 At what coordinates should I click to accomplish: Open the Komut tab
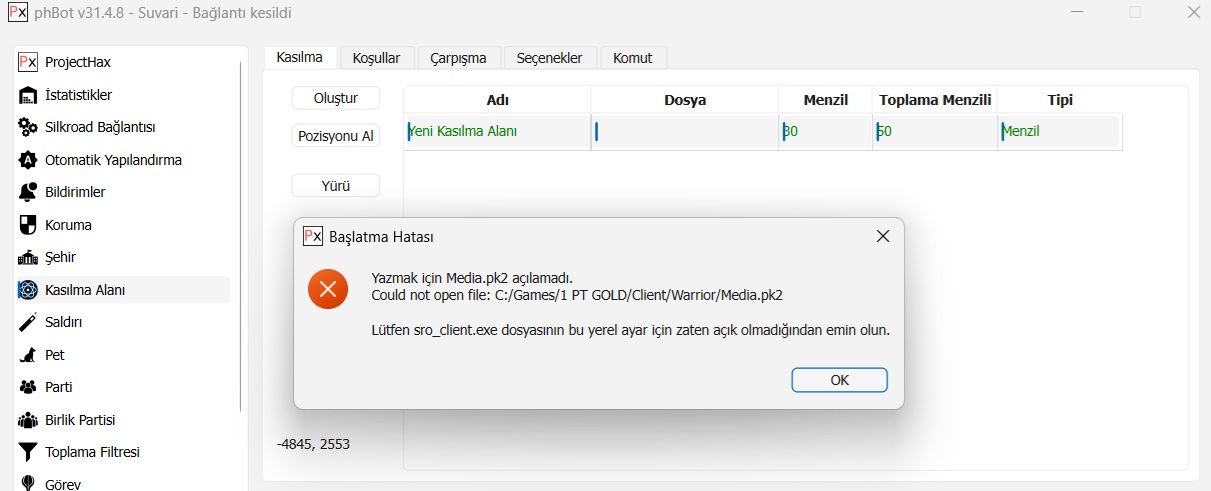(x=633, y=58)
